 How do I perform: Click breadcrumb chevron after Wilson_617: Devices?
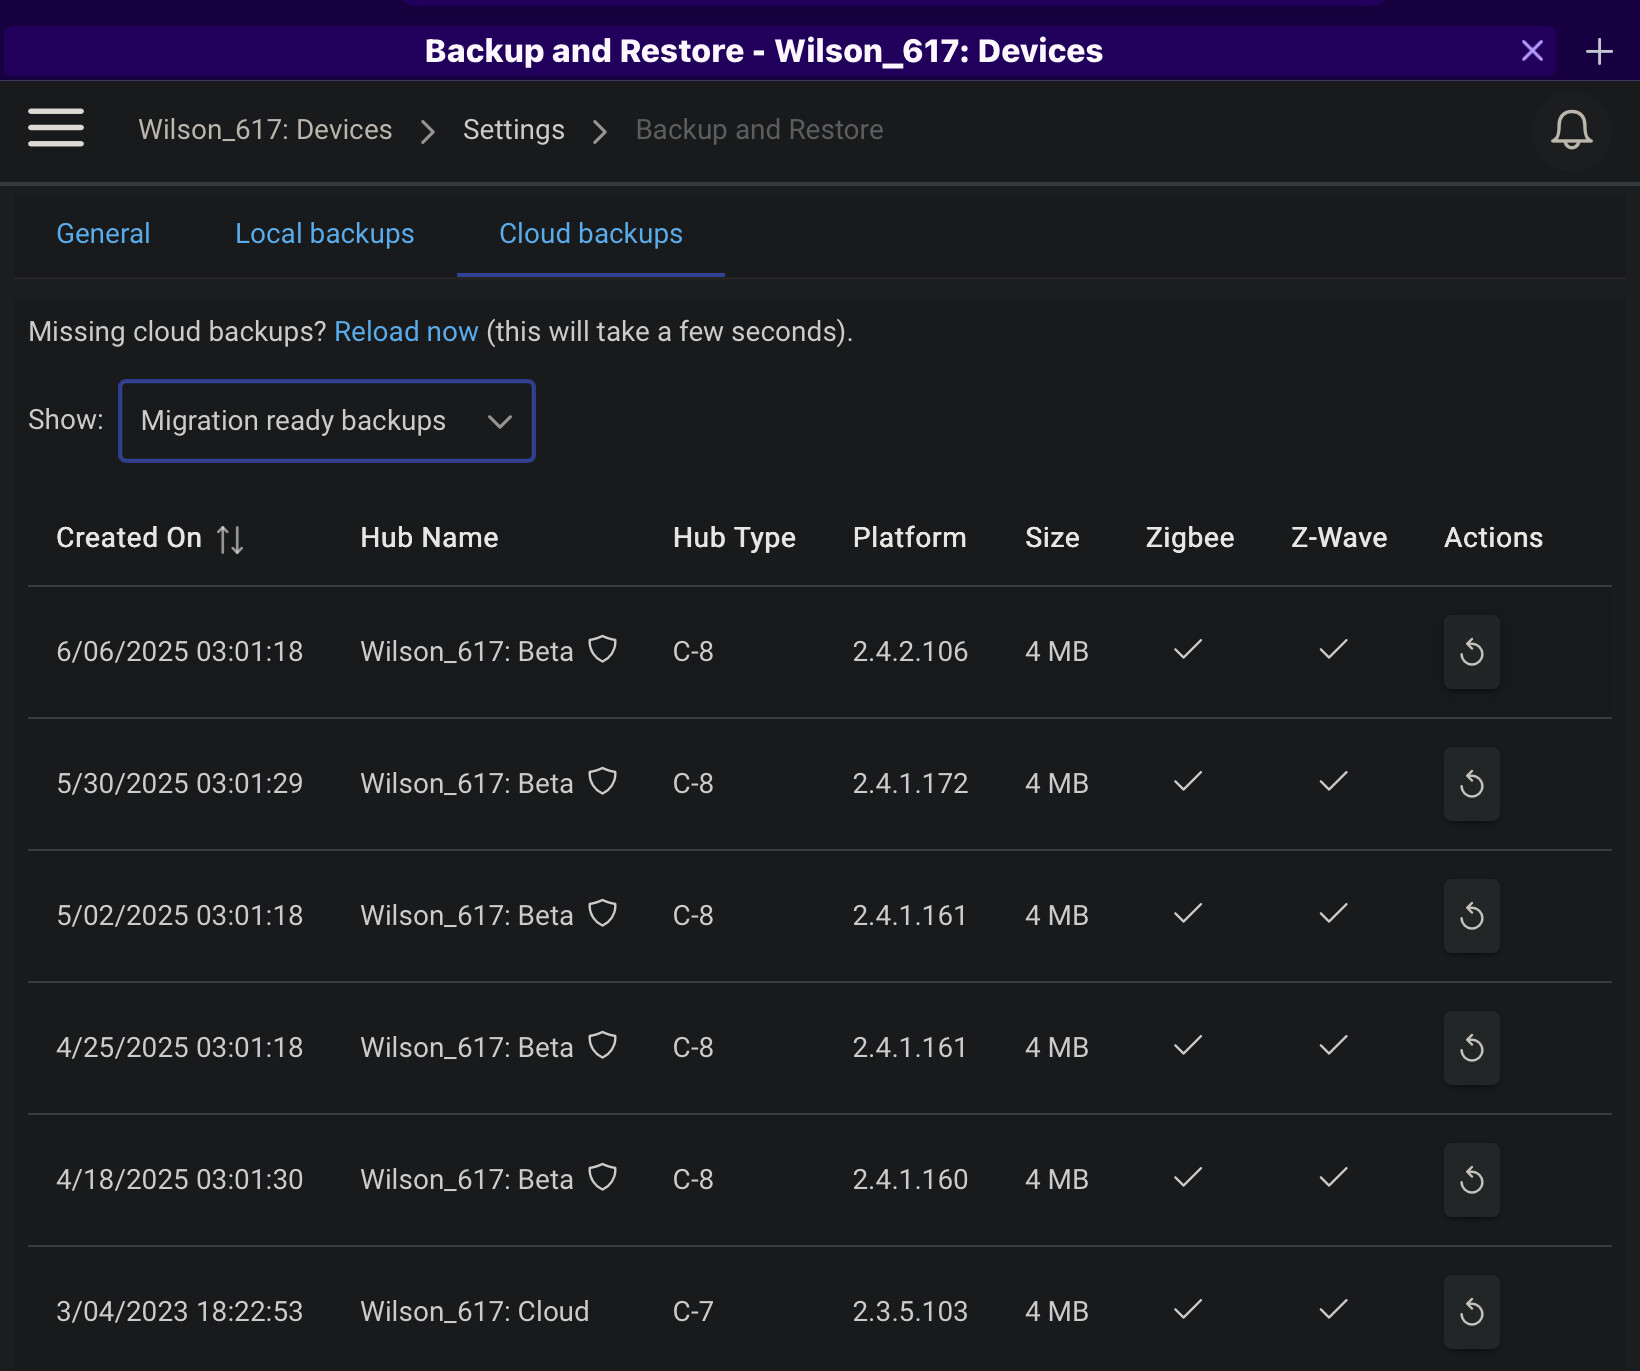428,131
